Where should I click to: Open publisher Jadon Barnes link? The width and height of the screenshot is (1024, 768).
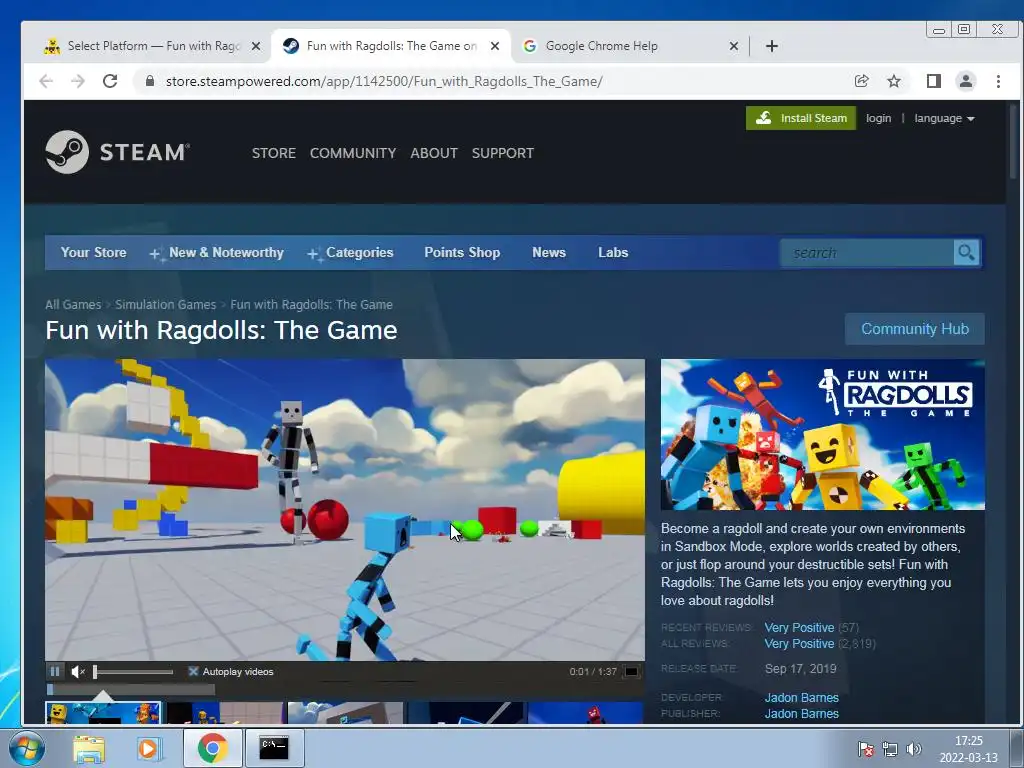point(801,714)
